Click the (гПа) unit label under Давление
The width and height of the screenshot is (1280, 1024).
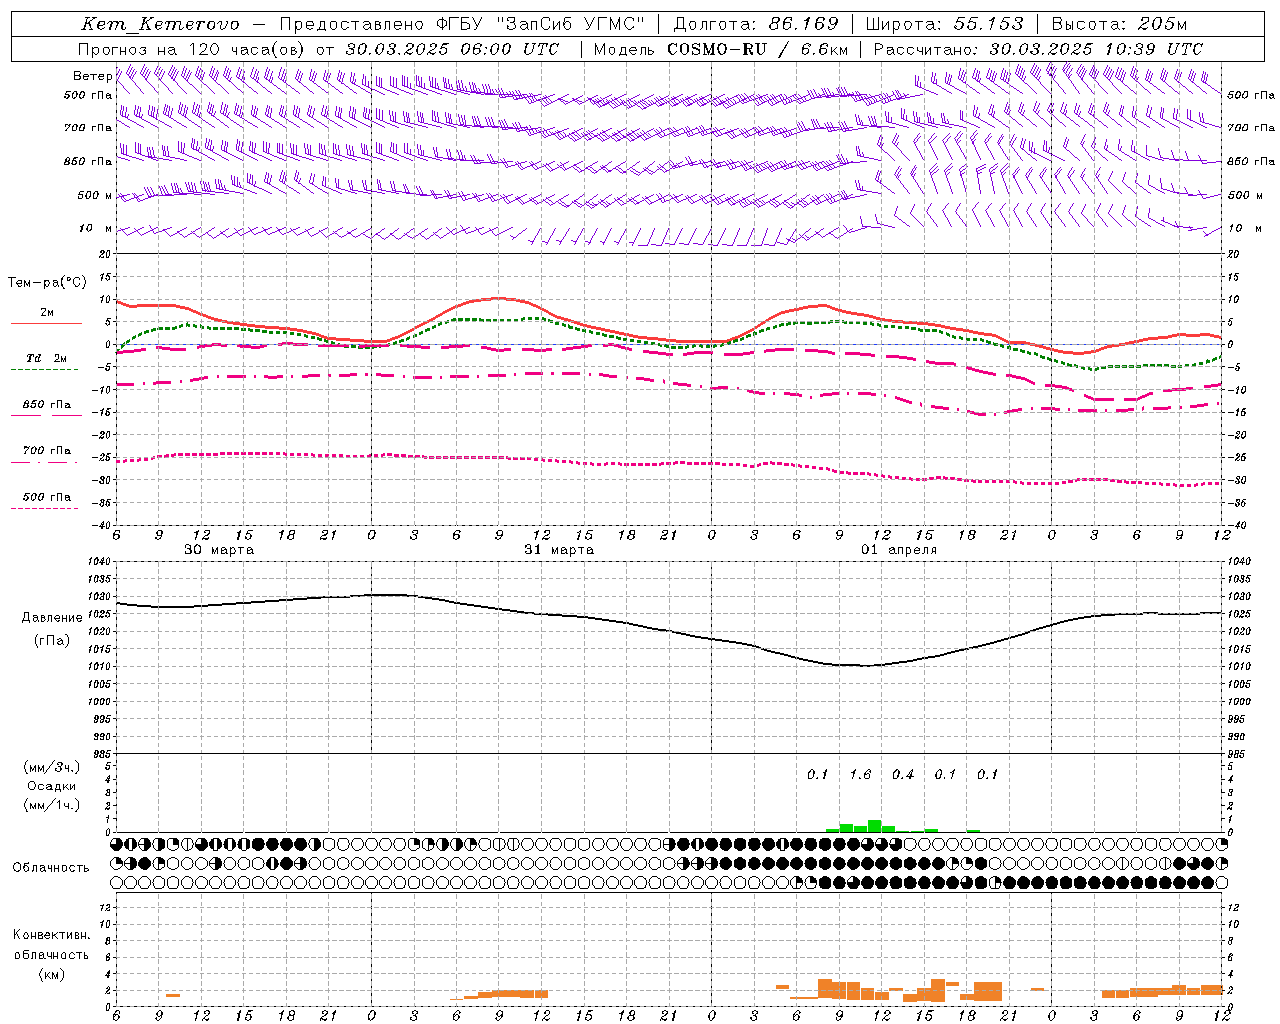[x=52, y=640]
